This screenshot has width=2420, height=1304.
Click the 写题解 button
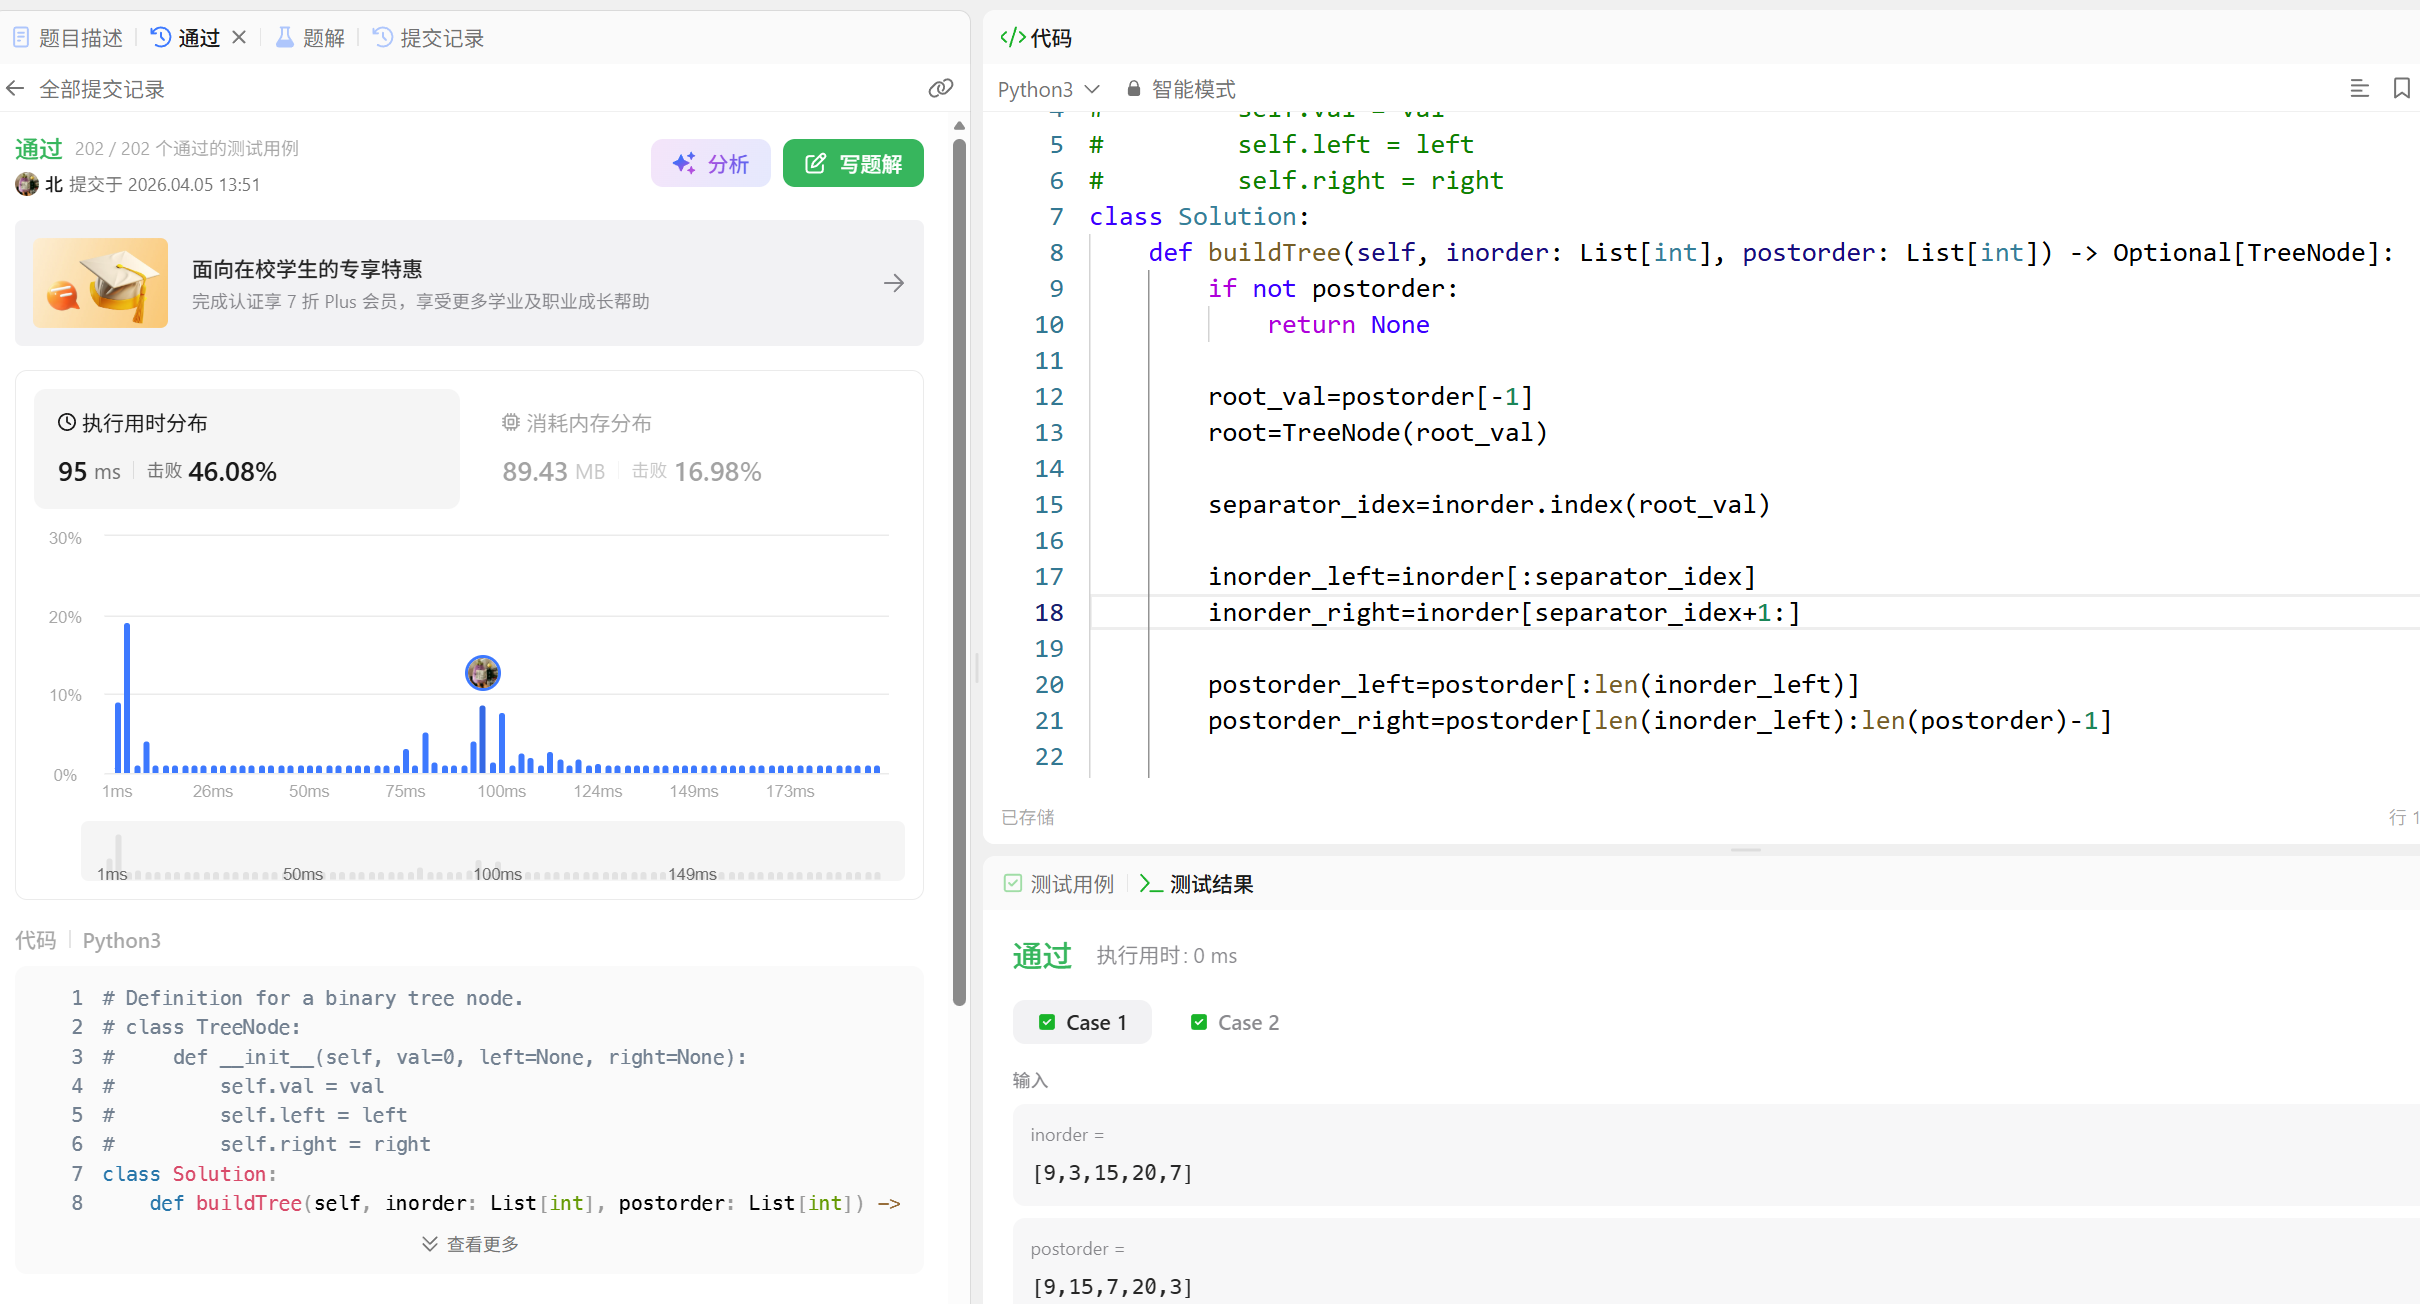[x=853, y=163]
